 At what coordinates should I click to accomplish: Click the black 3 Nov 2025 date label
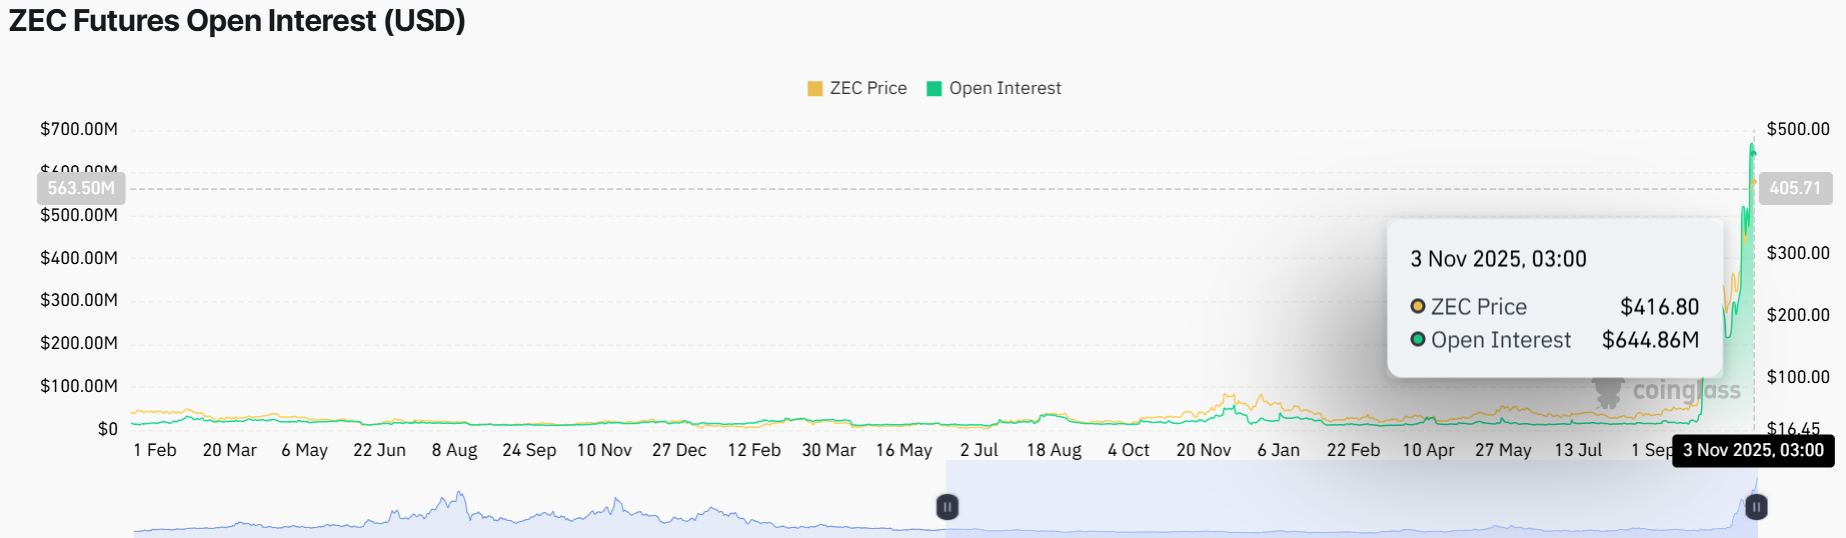(1753, 450)
